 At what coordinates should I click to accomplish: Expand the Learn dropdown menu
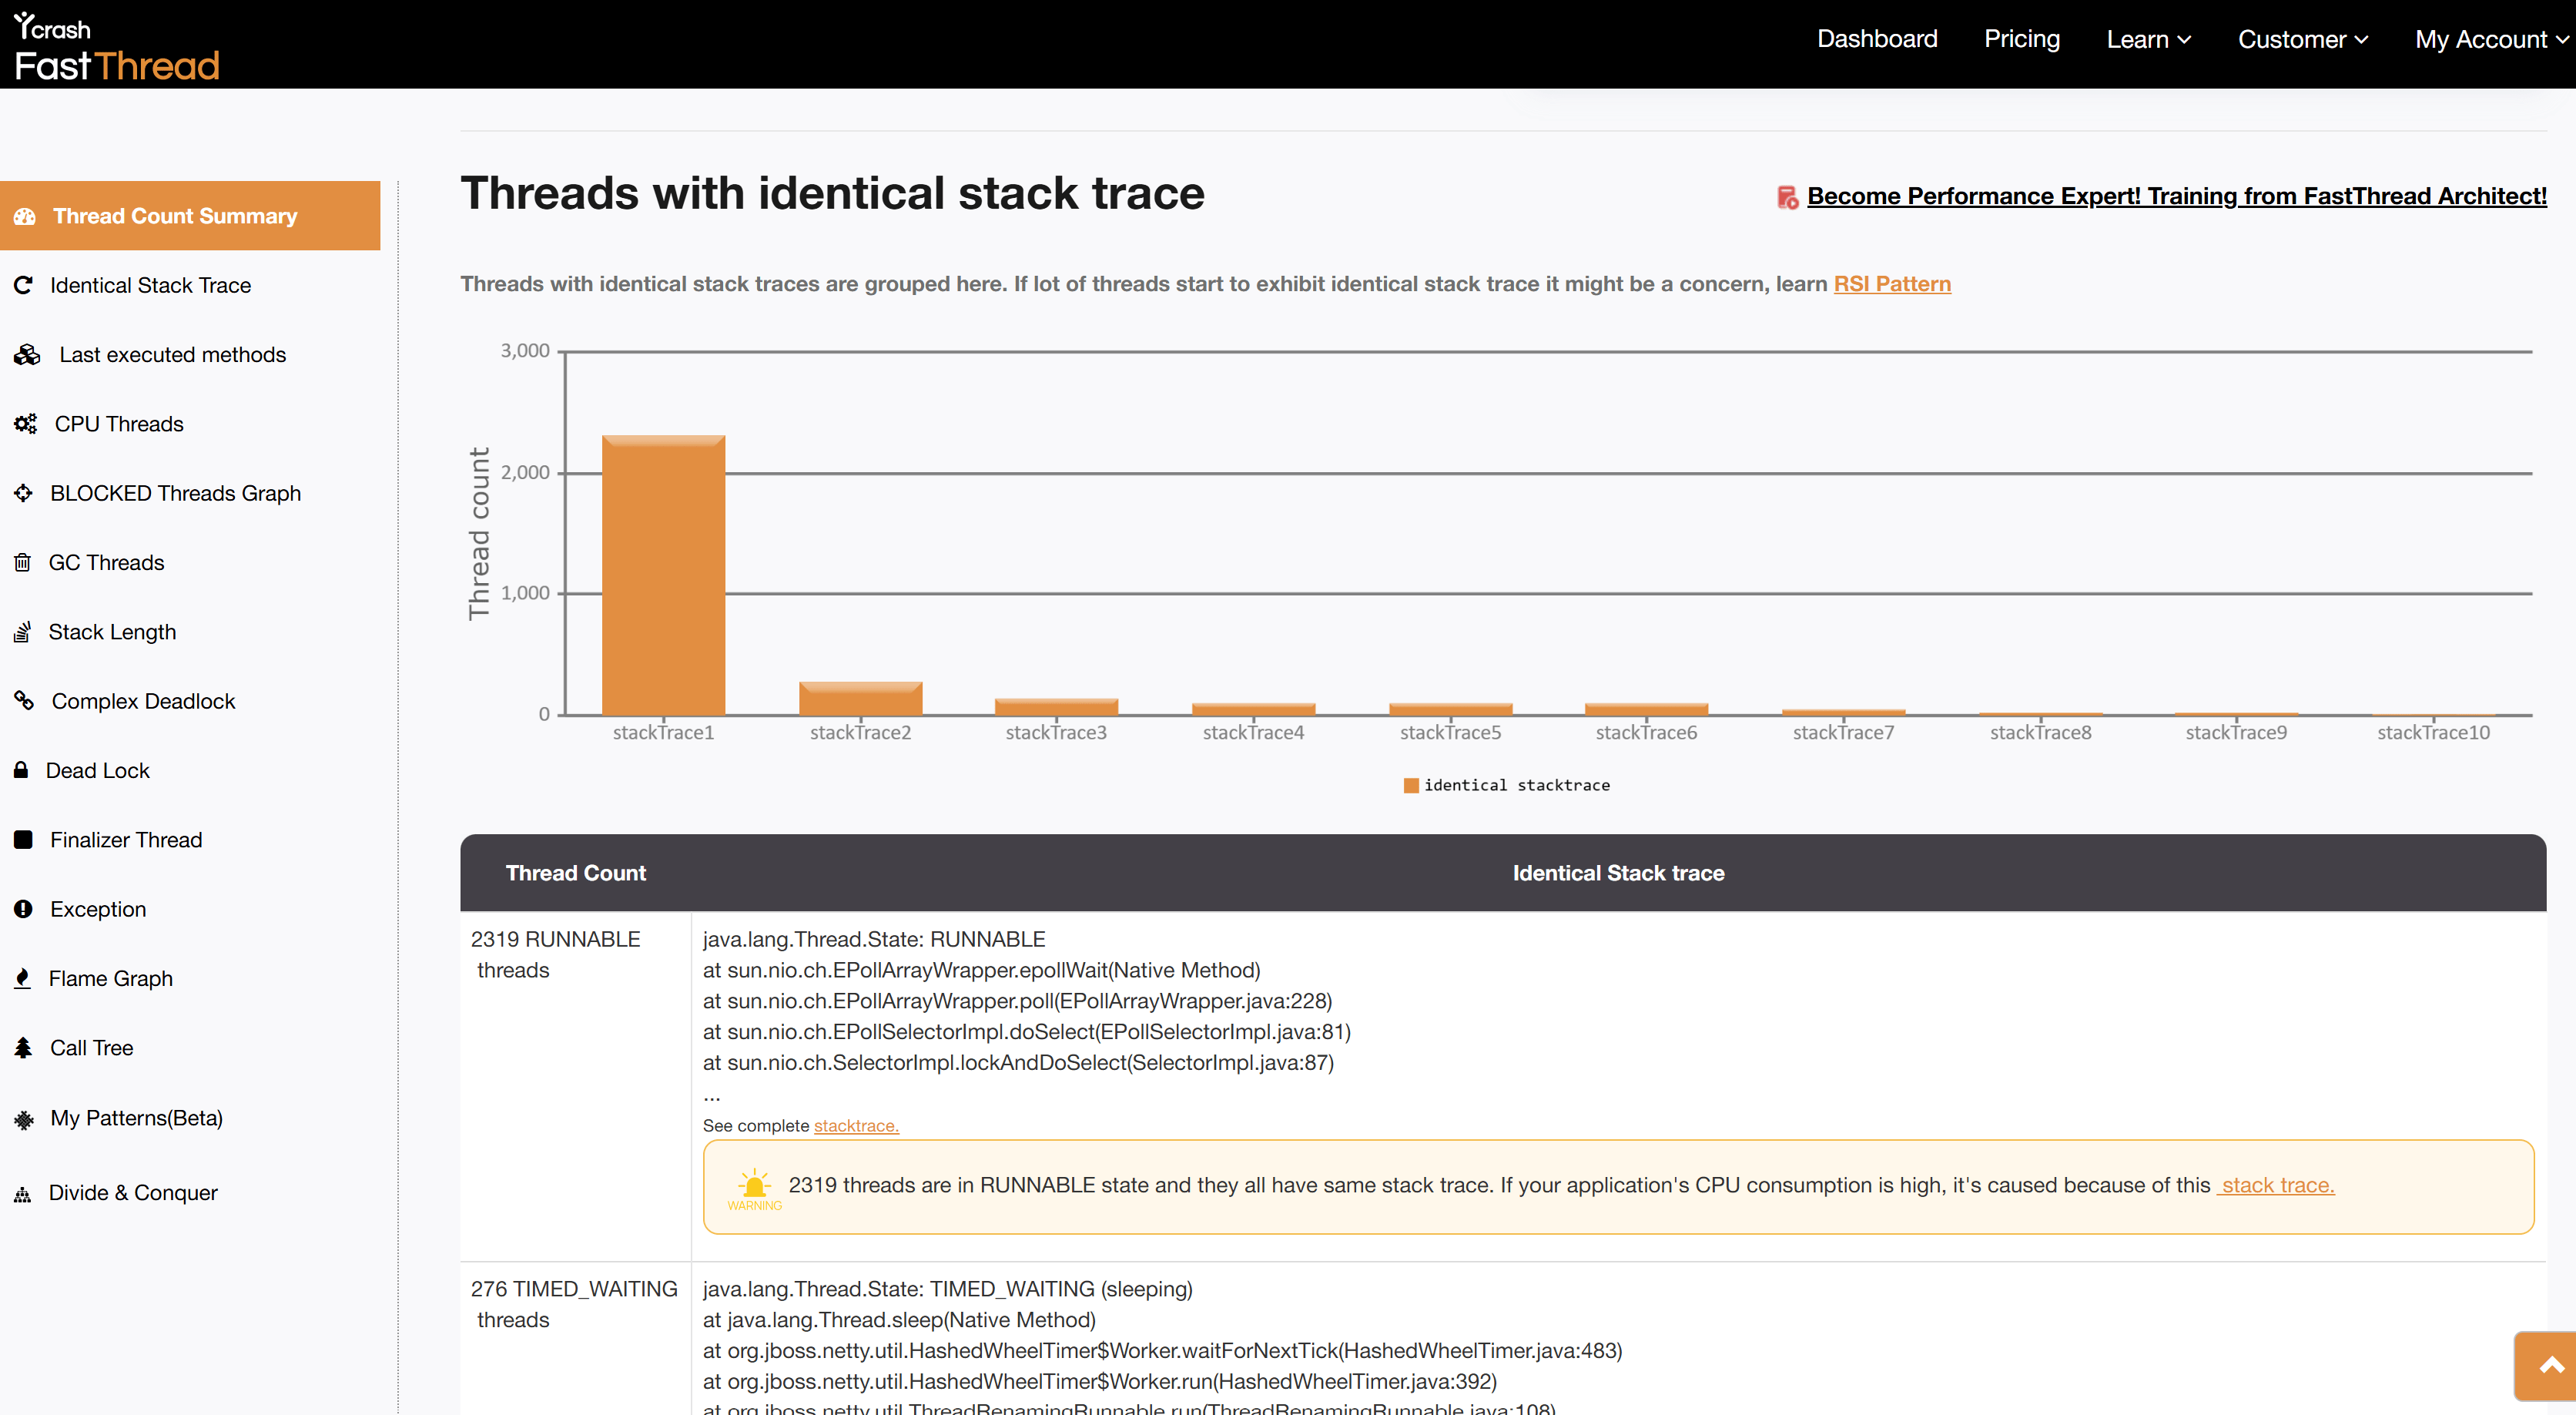pos(2148,39)
